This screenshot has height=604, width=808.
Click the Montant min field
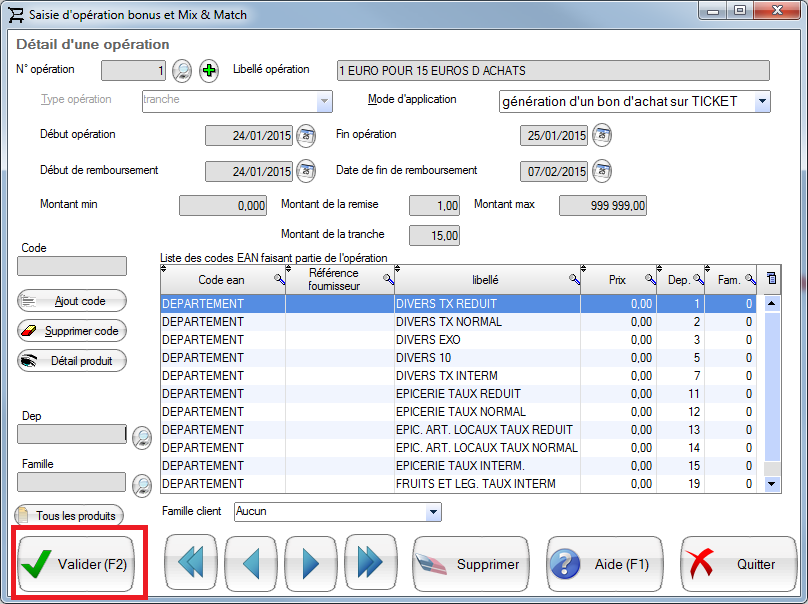[x=223, y=206]
